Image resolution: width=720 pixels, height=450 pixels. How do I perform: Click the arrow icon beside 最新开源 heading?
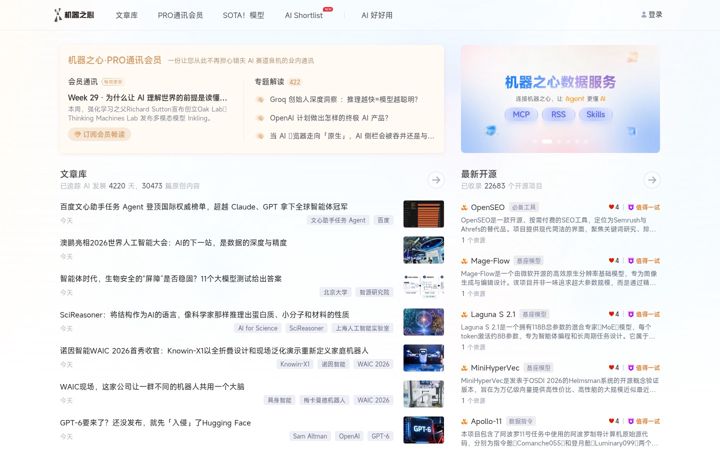coord(652,180)
